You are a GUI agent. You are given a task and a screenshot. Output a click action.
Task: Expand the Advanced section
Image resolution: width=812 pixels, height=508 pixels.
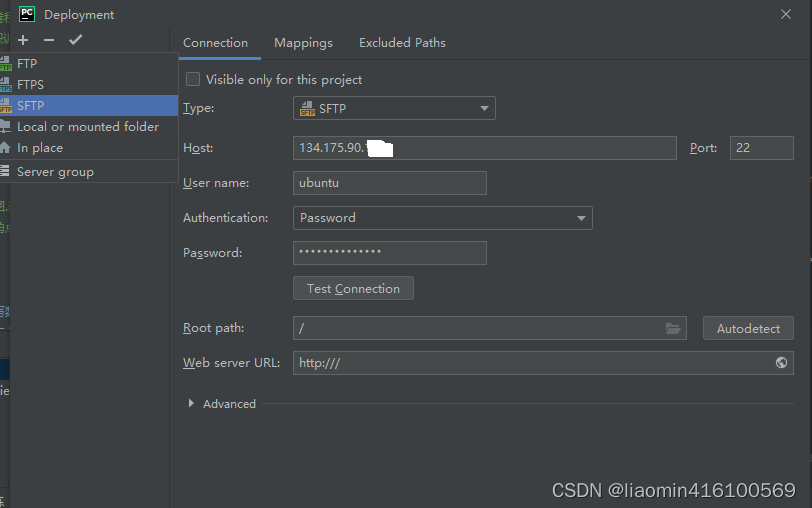tap(191, 403)
